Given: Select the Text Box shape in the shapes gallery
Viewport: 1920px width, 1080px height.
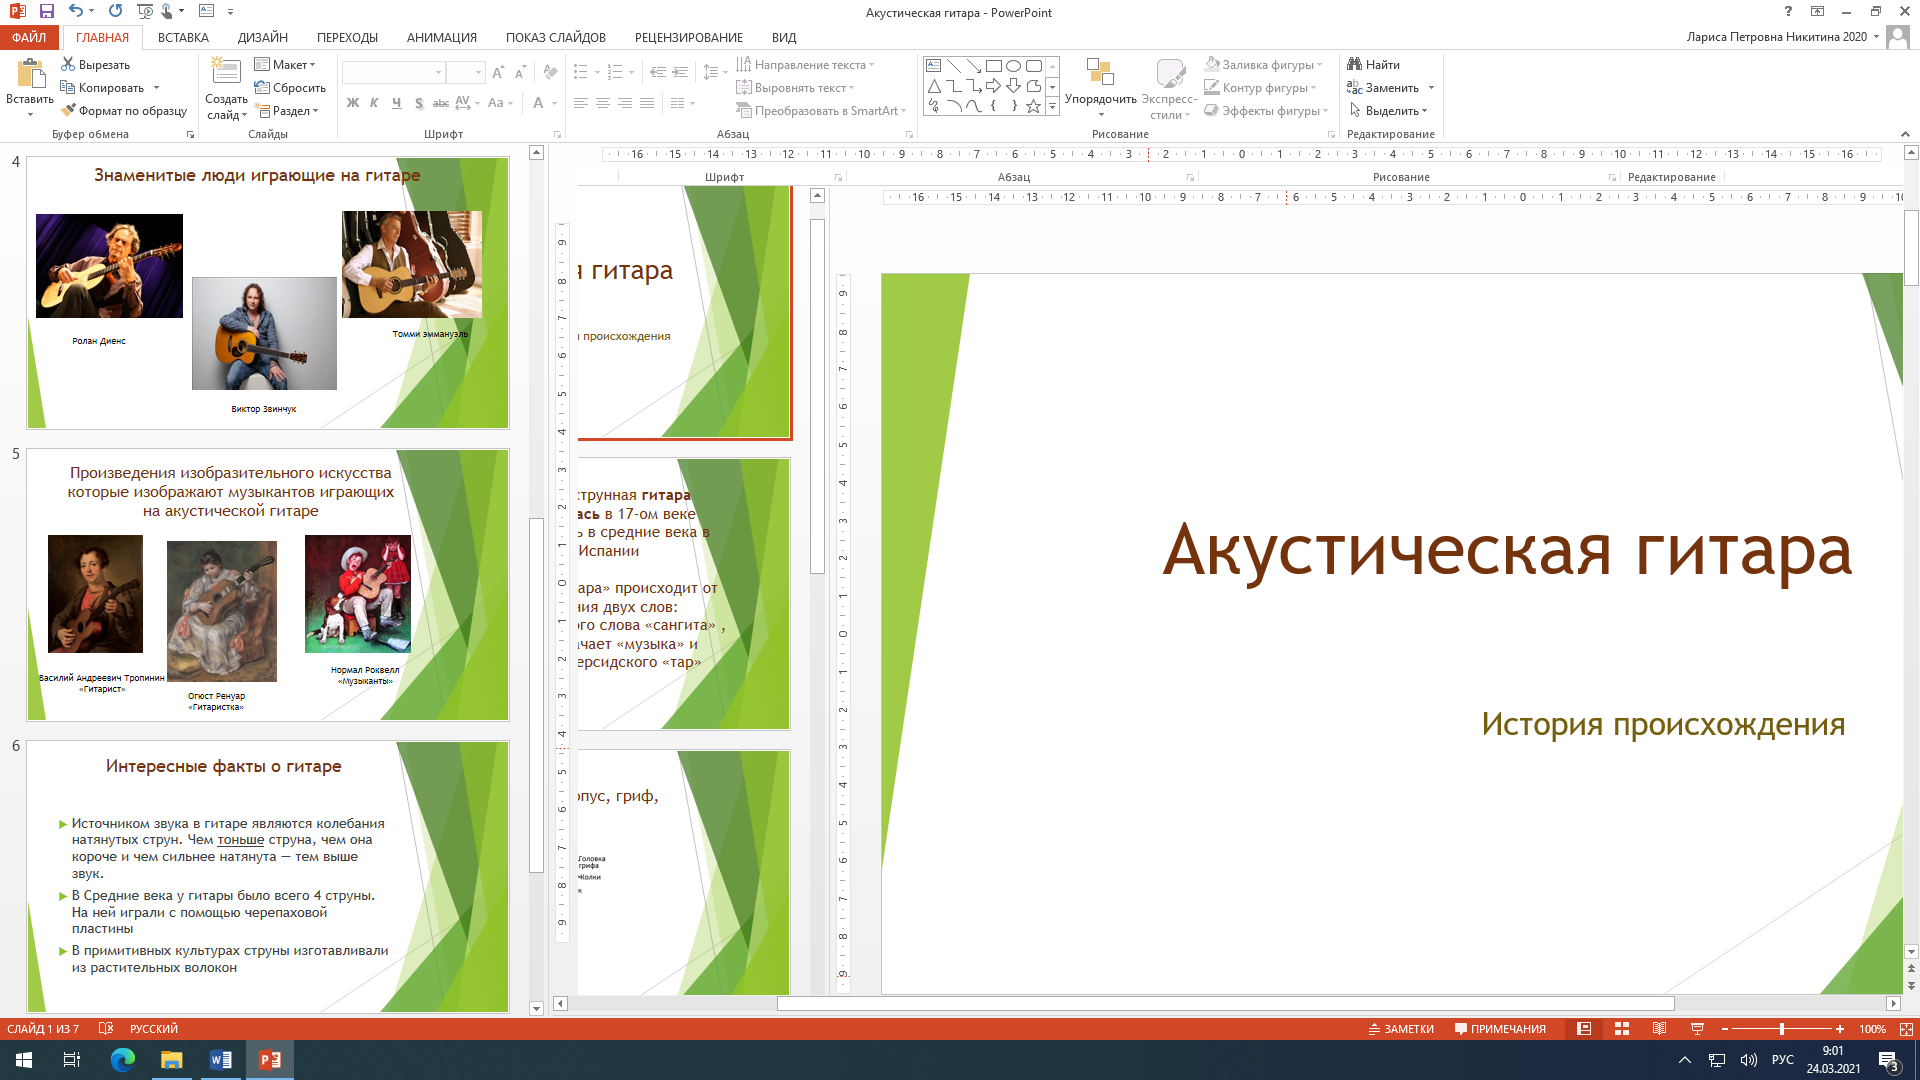Looking at the screenshot, I should (x=933, y=66).
